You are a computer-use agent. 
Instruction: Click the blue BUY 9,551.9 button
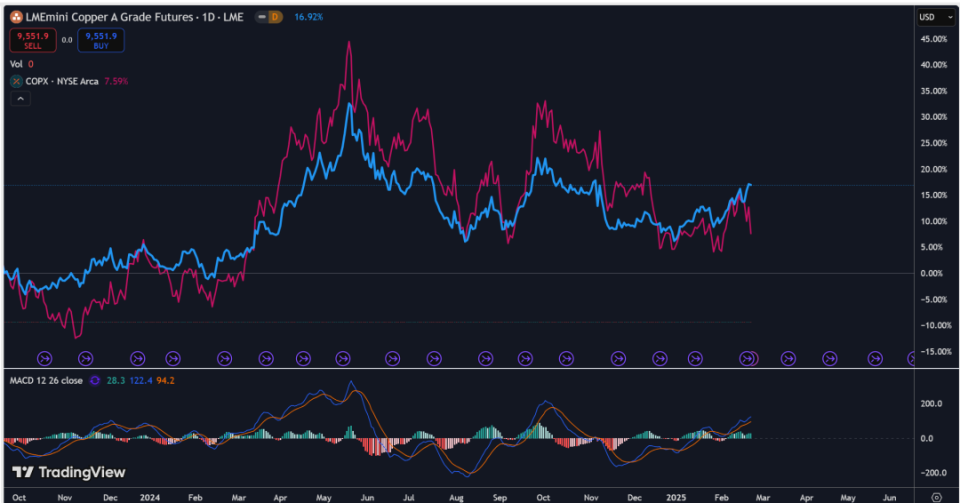tap(101, 40)
